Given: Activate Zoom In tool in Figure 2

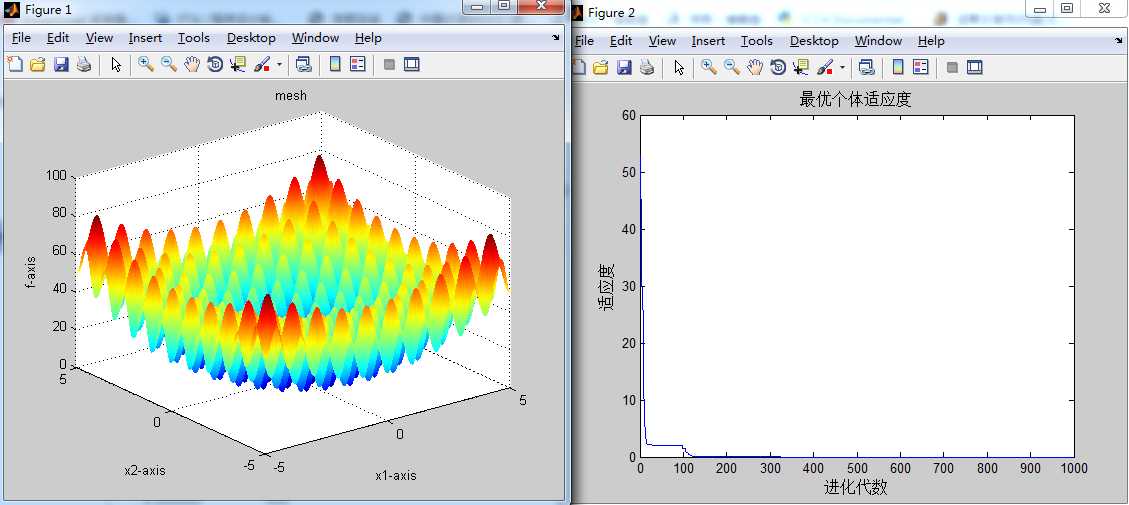Looking at the screenshot, I should point(709,68).
